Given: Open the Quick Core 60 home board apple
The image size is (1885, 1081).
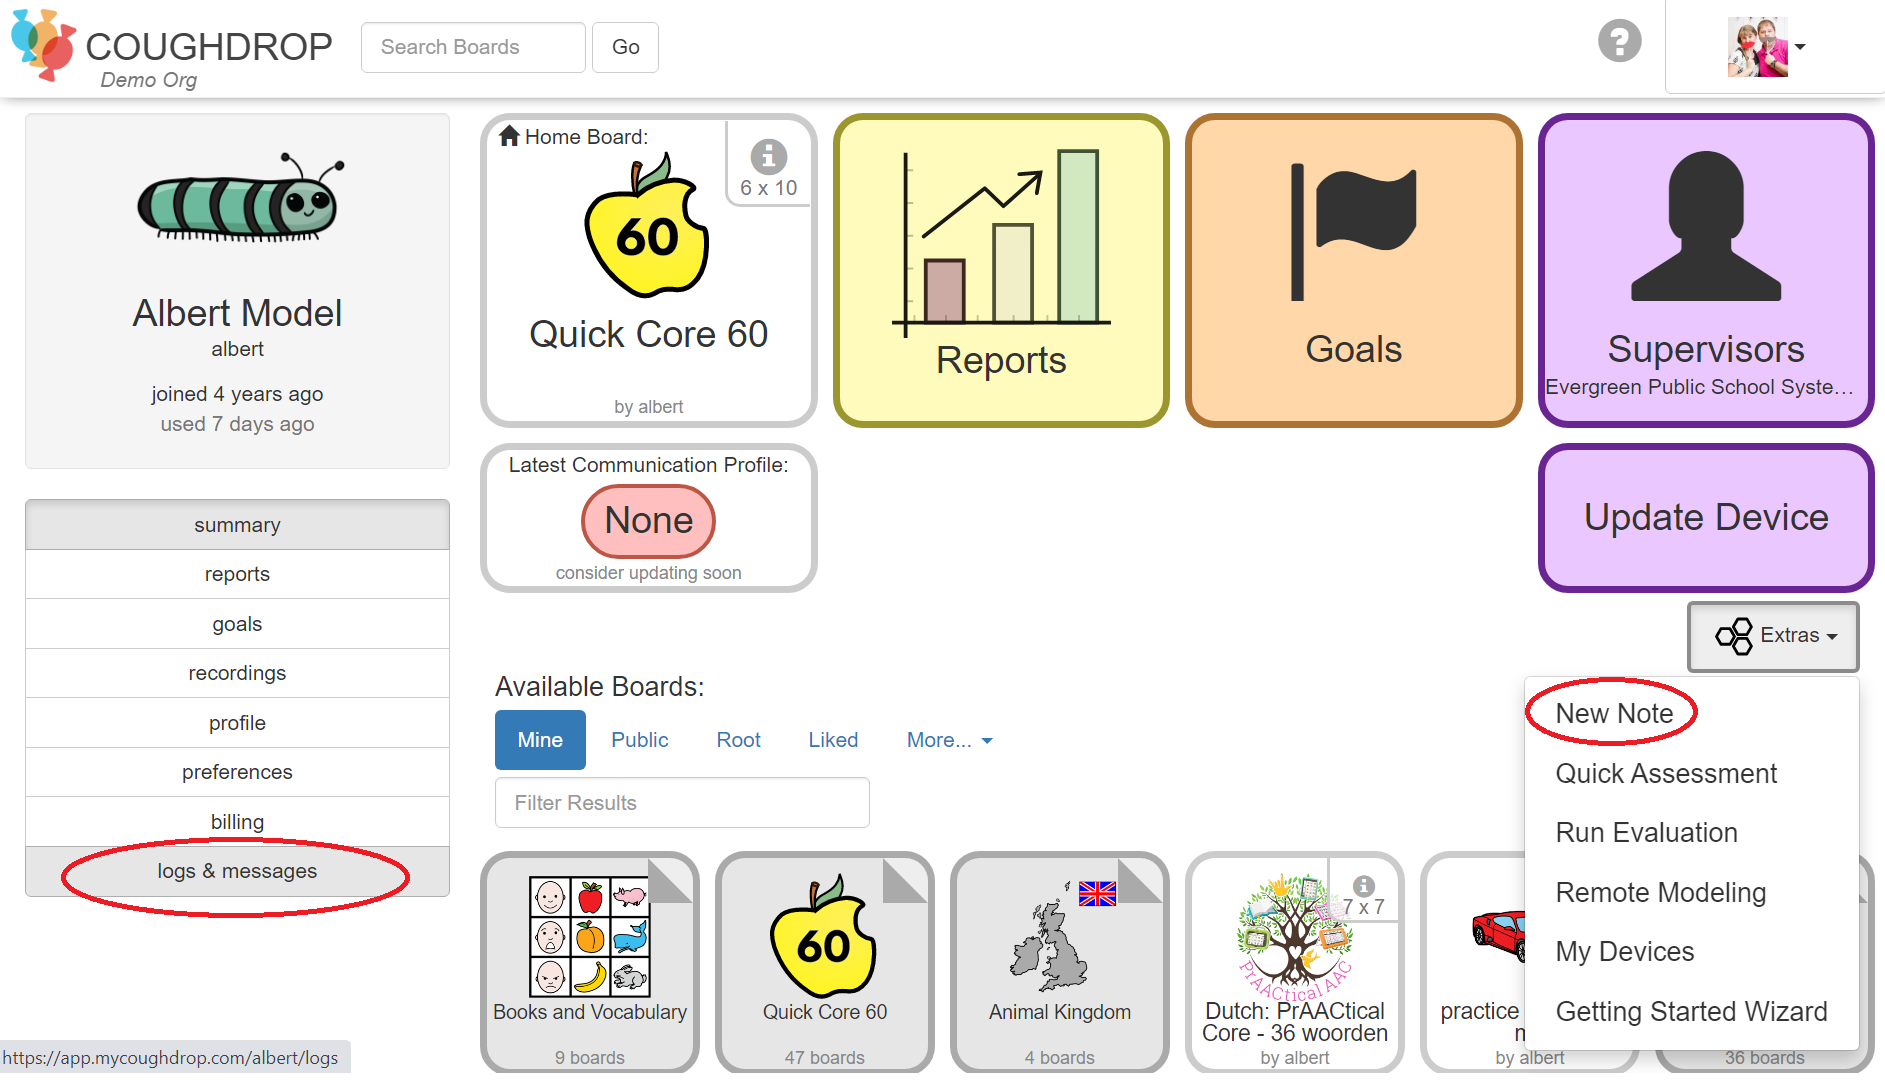Looking at the screenshot, I should 647,226.
